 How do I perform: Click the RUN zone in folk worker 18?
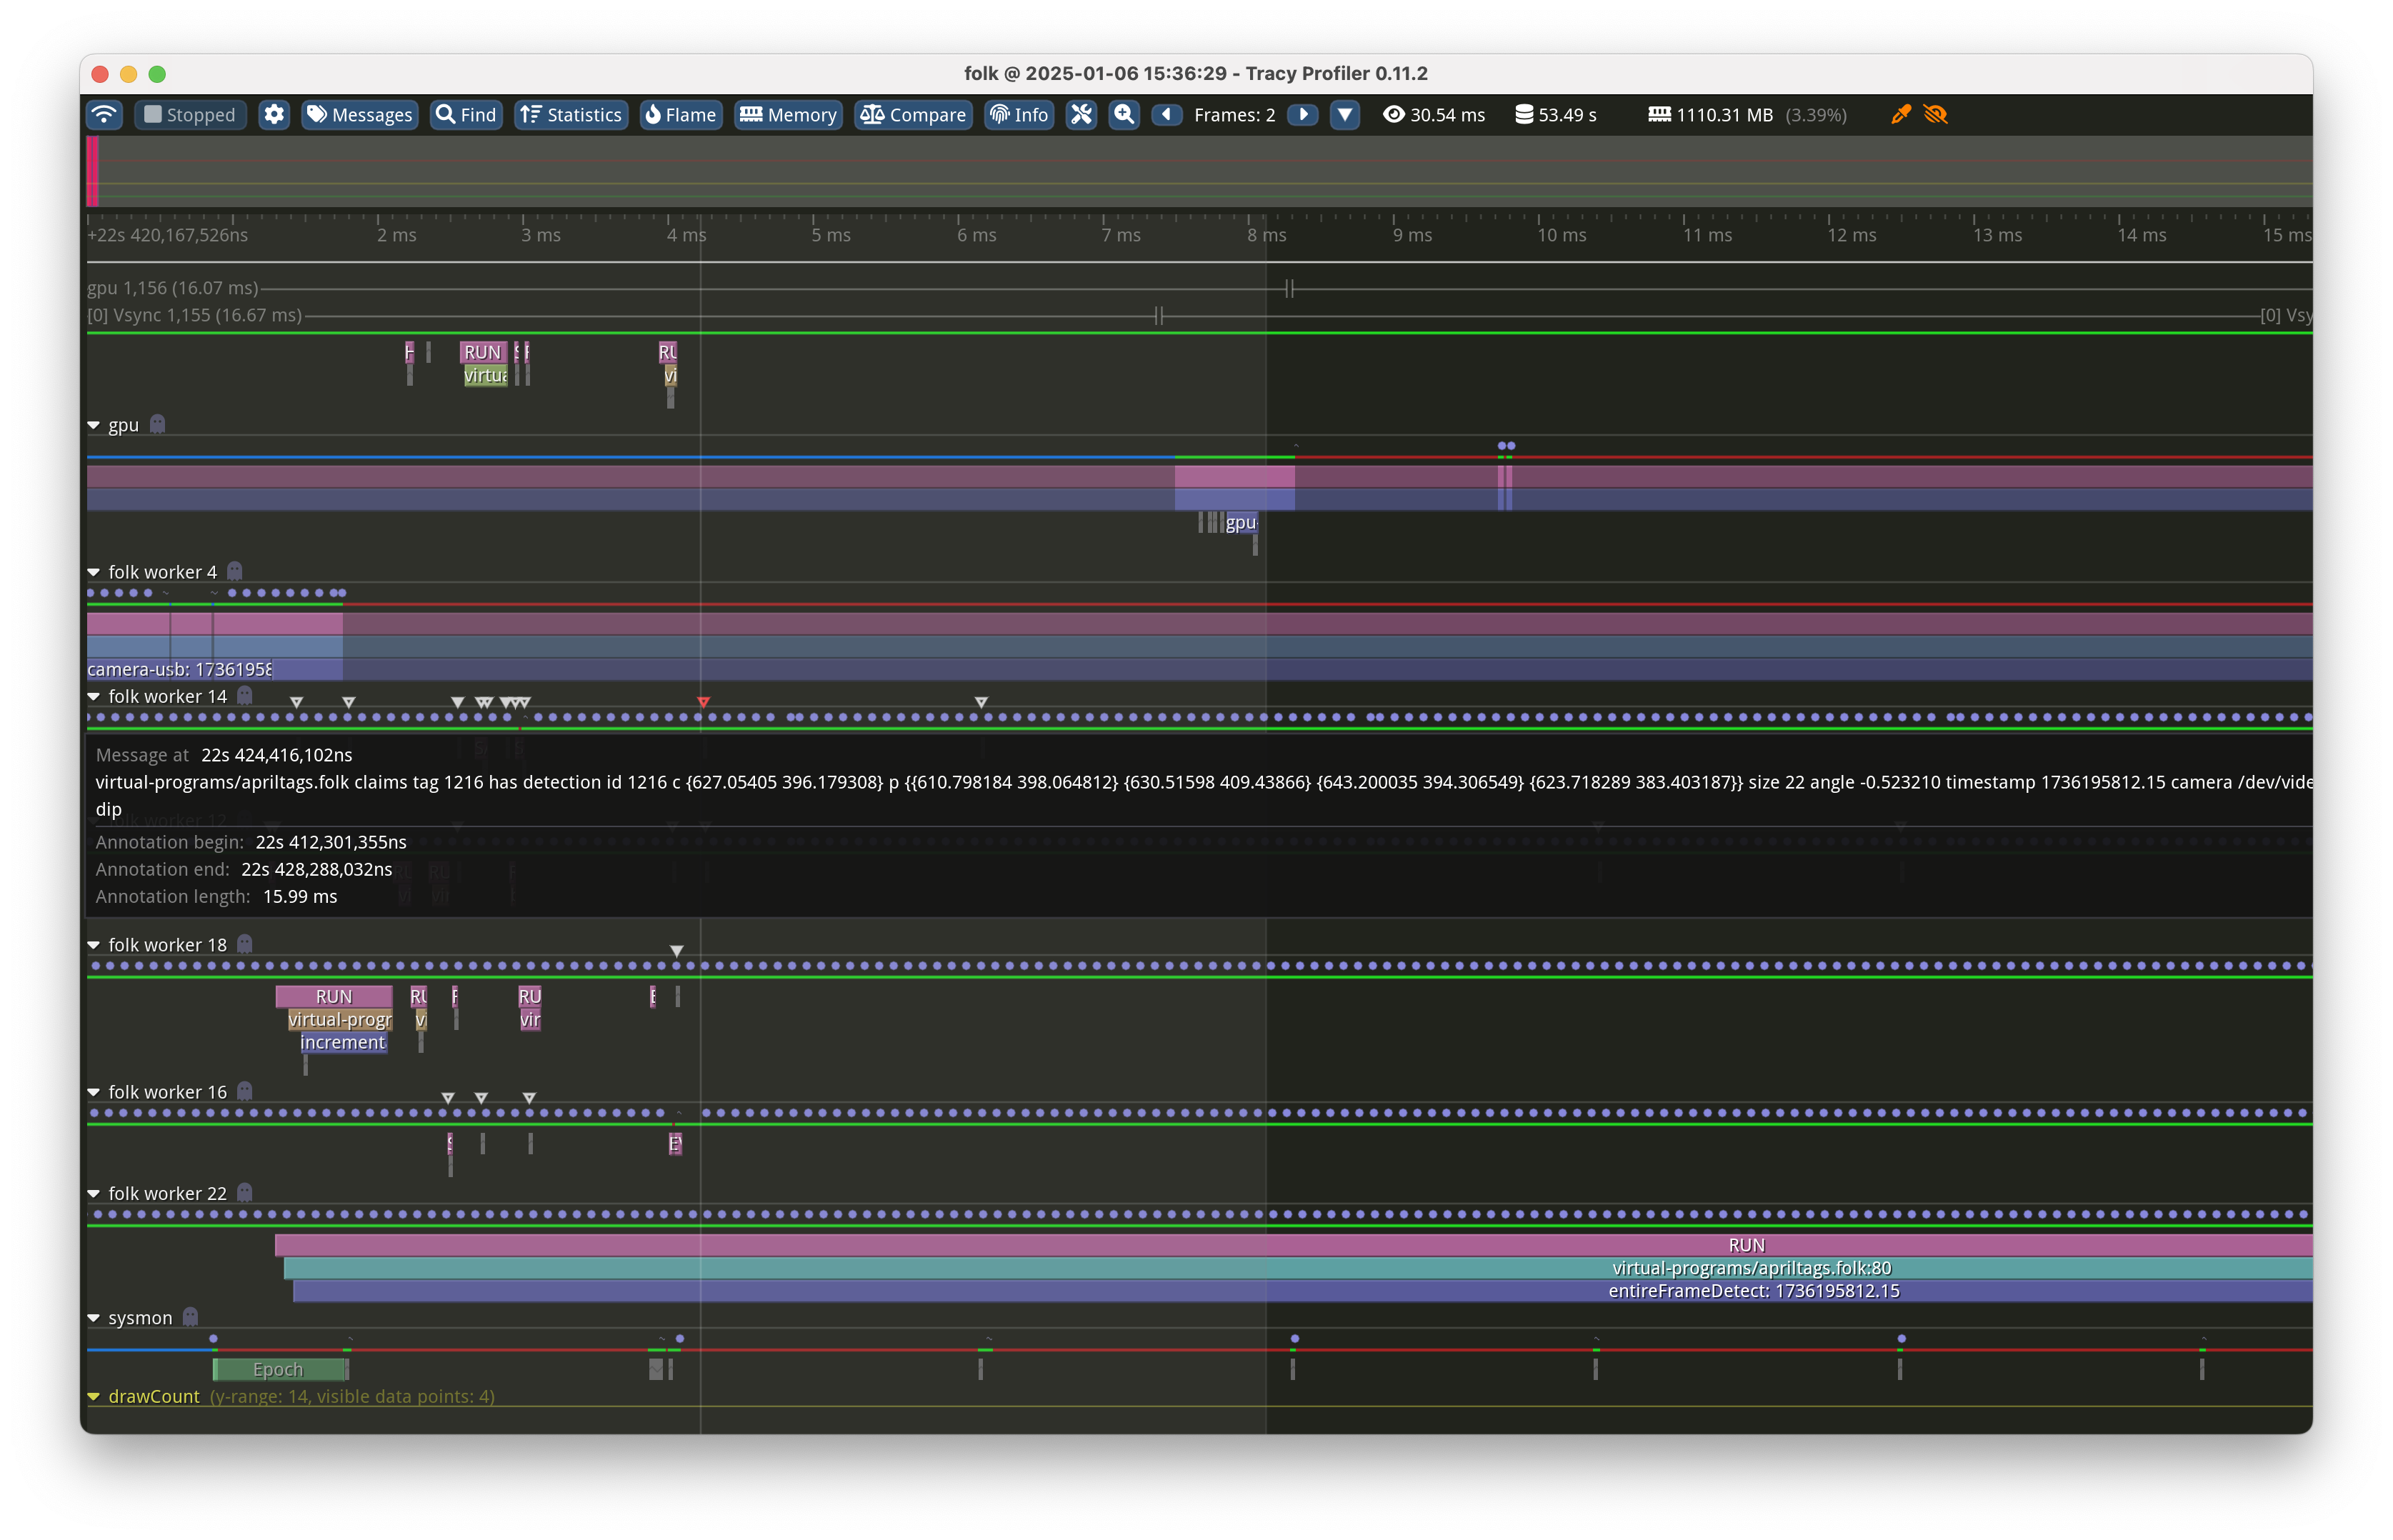333,997
